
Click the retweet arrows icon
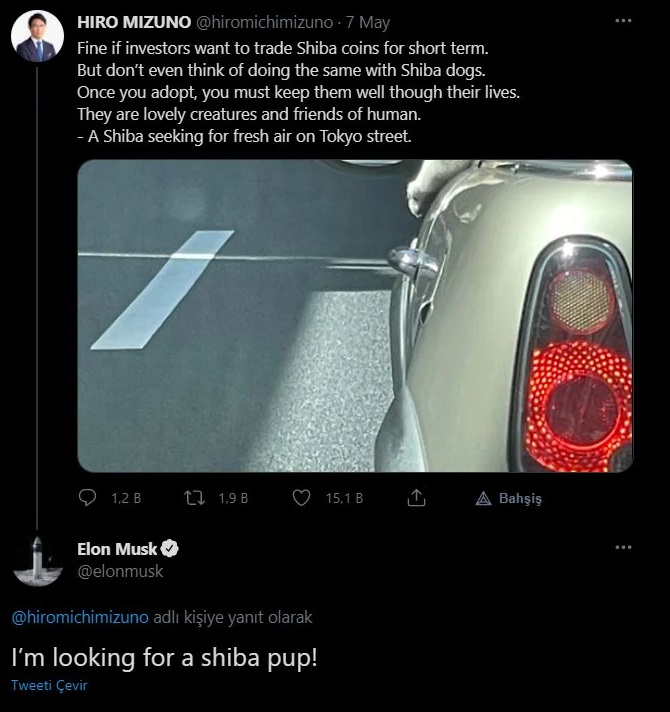195,497
